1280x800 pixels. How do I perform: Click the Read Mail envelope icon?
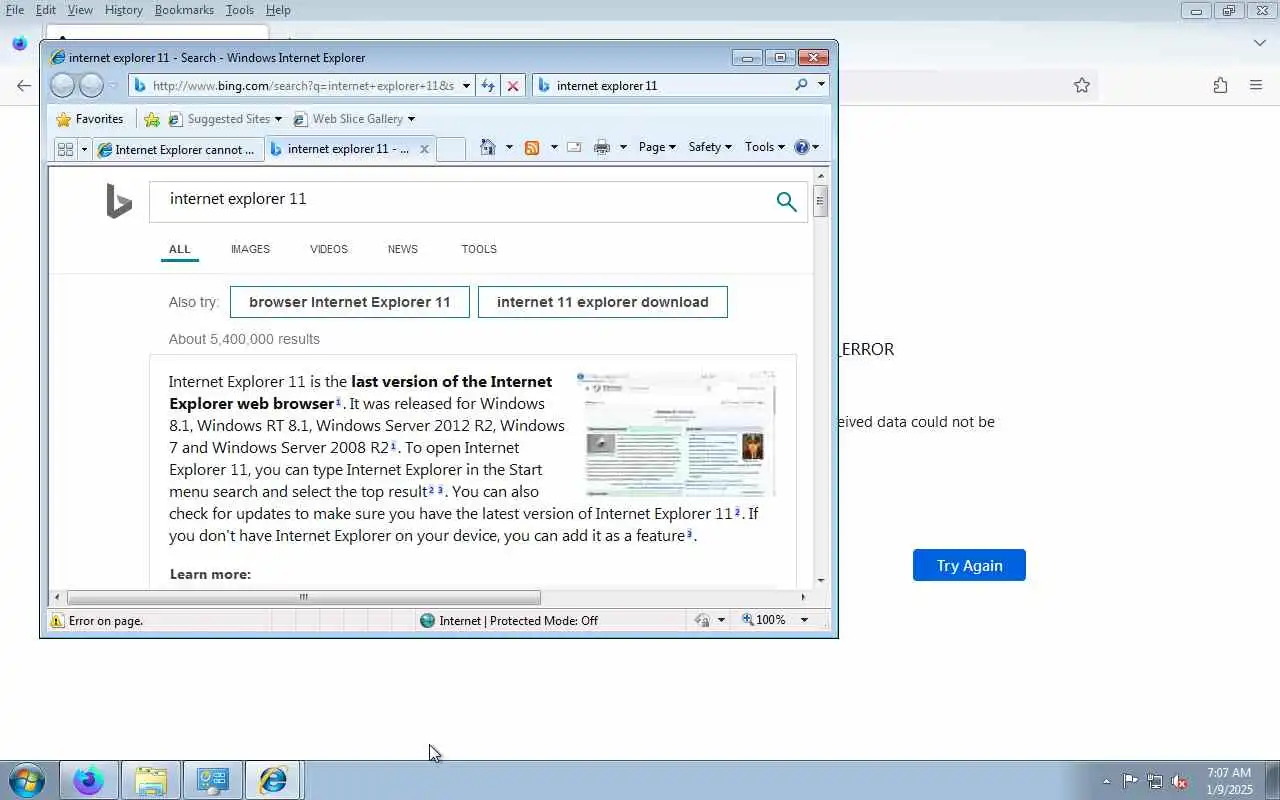coord(574,147)
